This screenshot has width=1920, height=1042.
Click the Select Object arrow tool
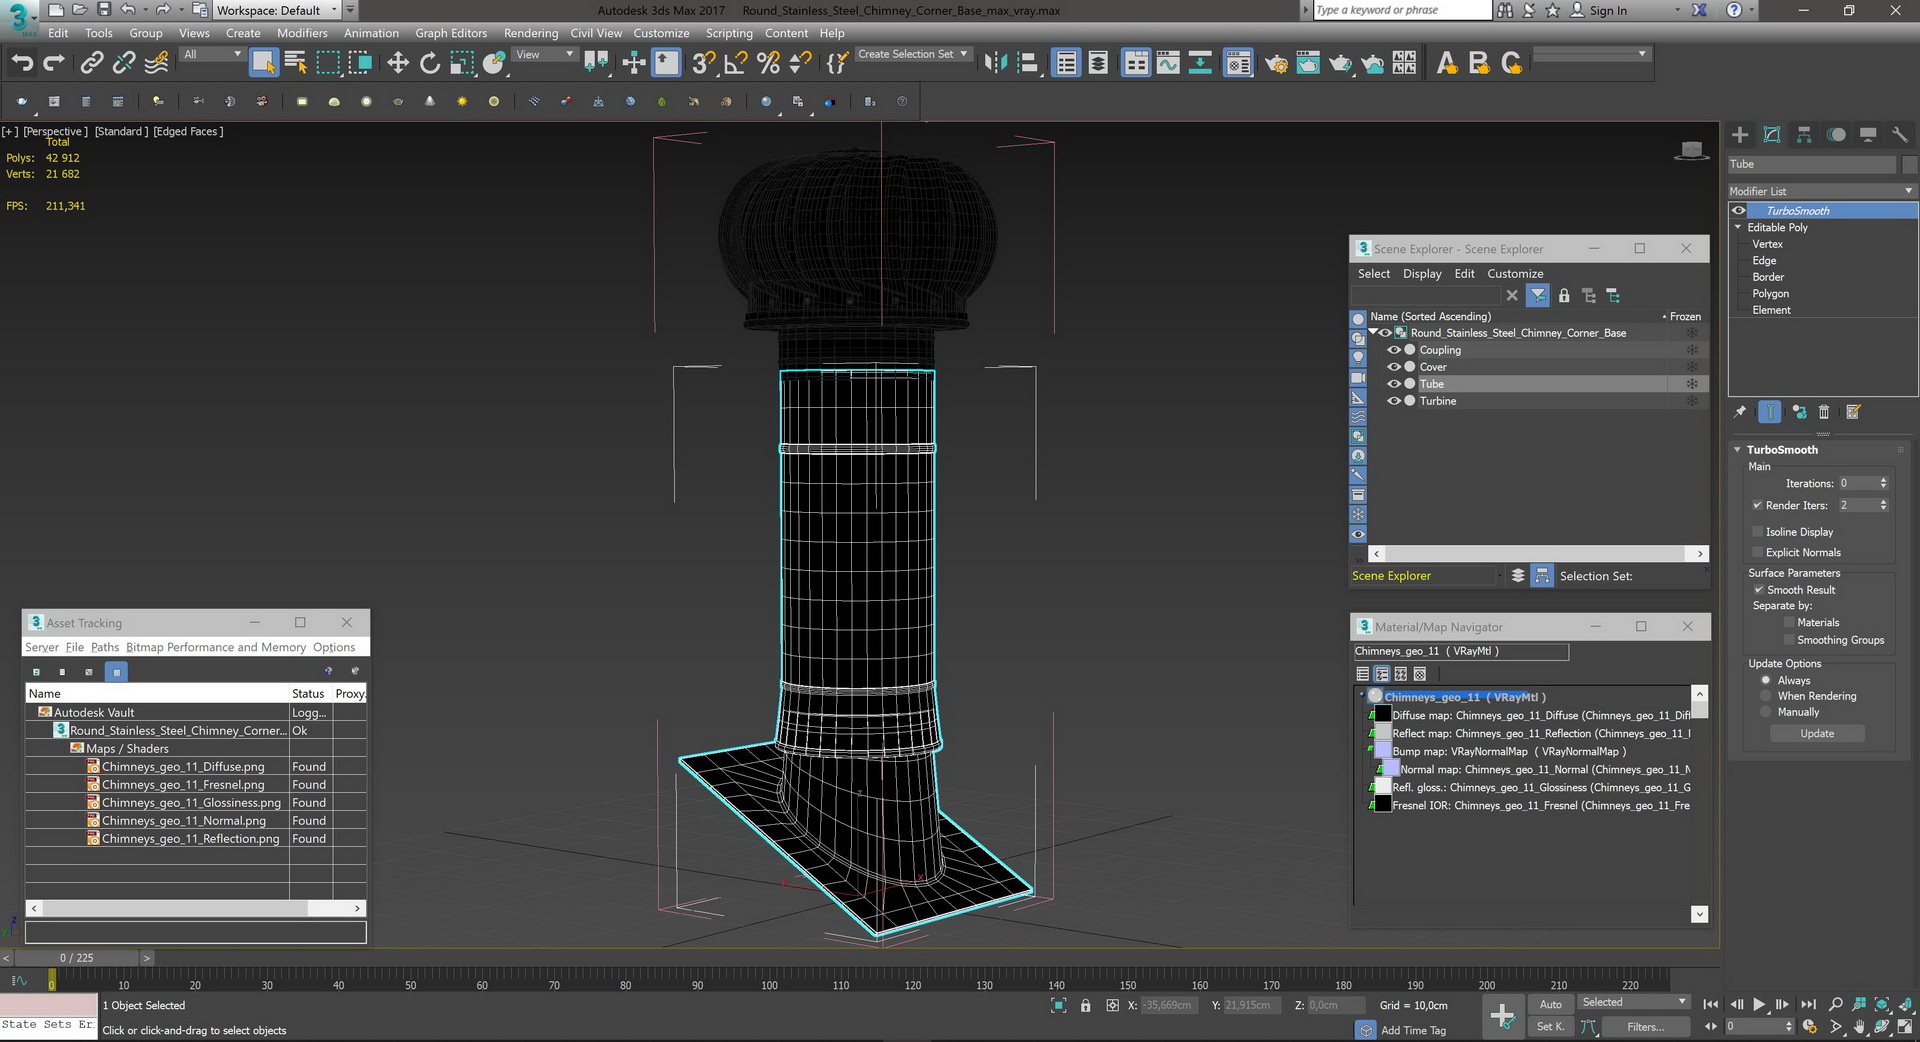point(263,63)
